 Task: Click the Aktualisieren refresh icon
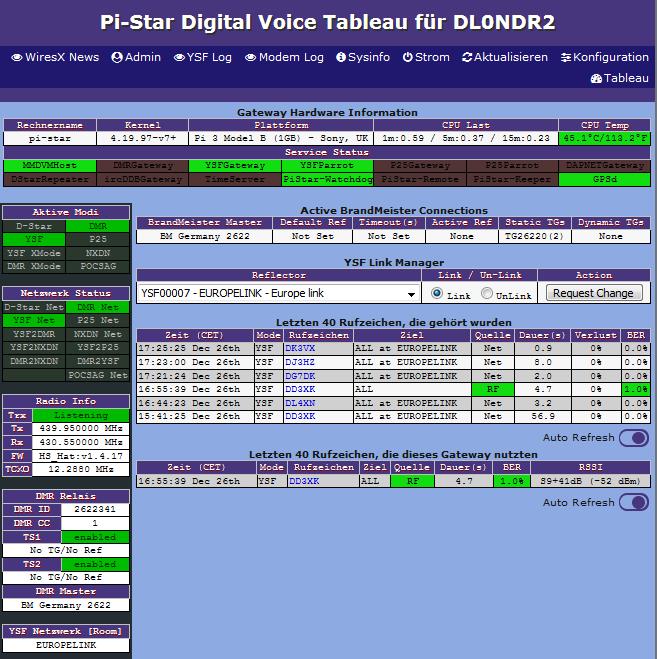coord(467,58)
